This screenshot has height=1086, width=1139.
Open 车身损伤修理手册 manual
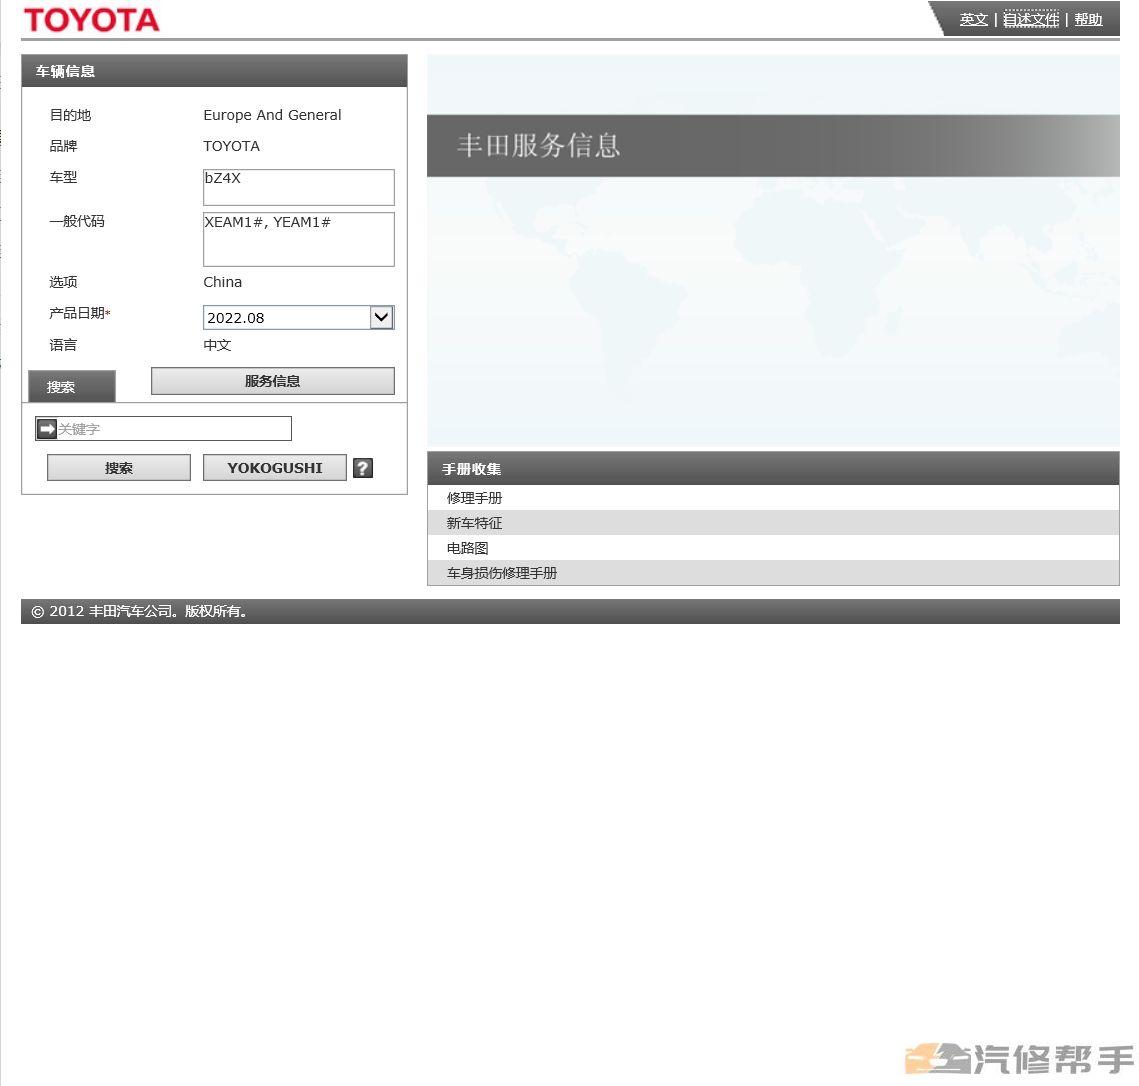tap(773, 572)
